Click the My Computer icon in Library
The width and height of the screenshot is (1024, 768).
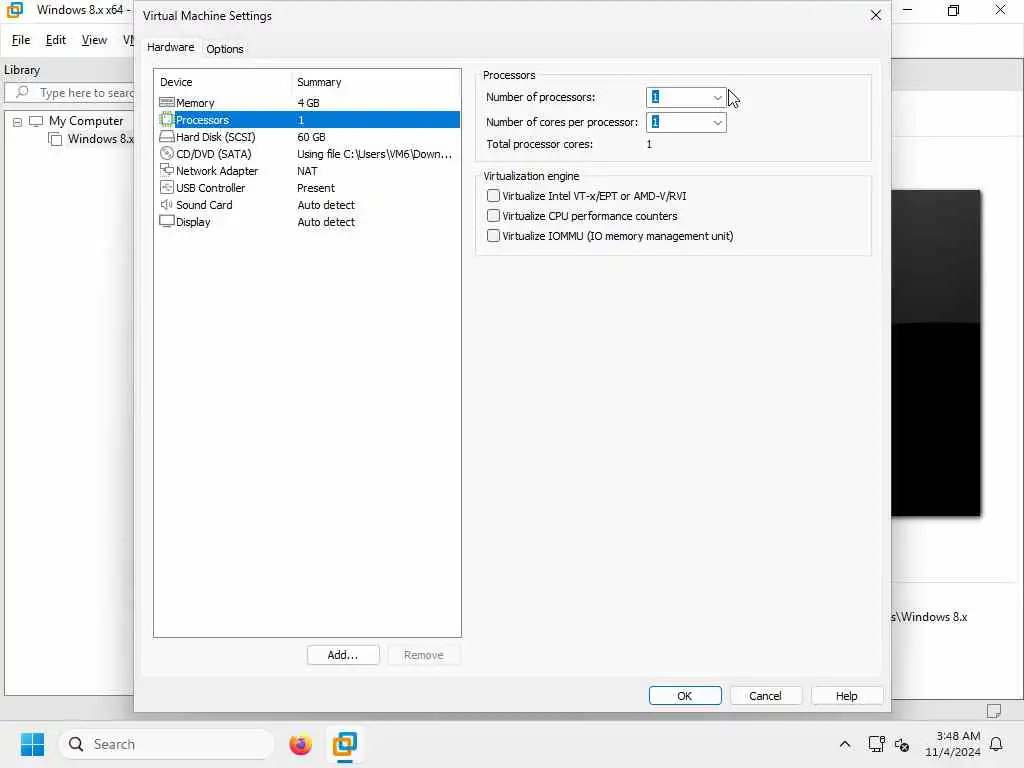click(x=36, y=121)
